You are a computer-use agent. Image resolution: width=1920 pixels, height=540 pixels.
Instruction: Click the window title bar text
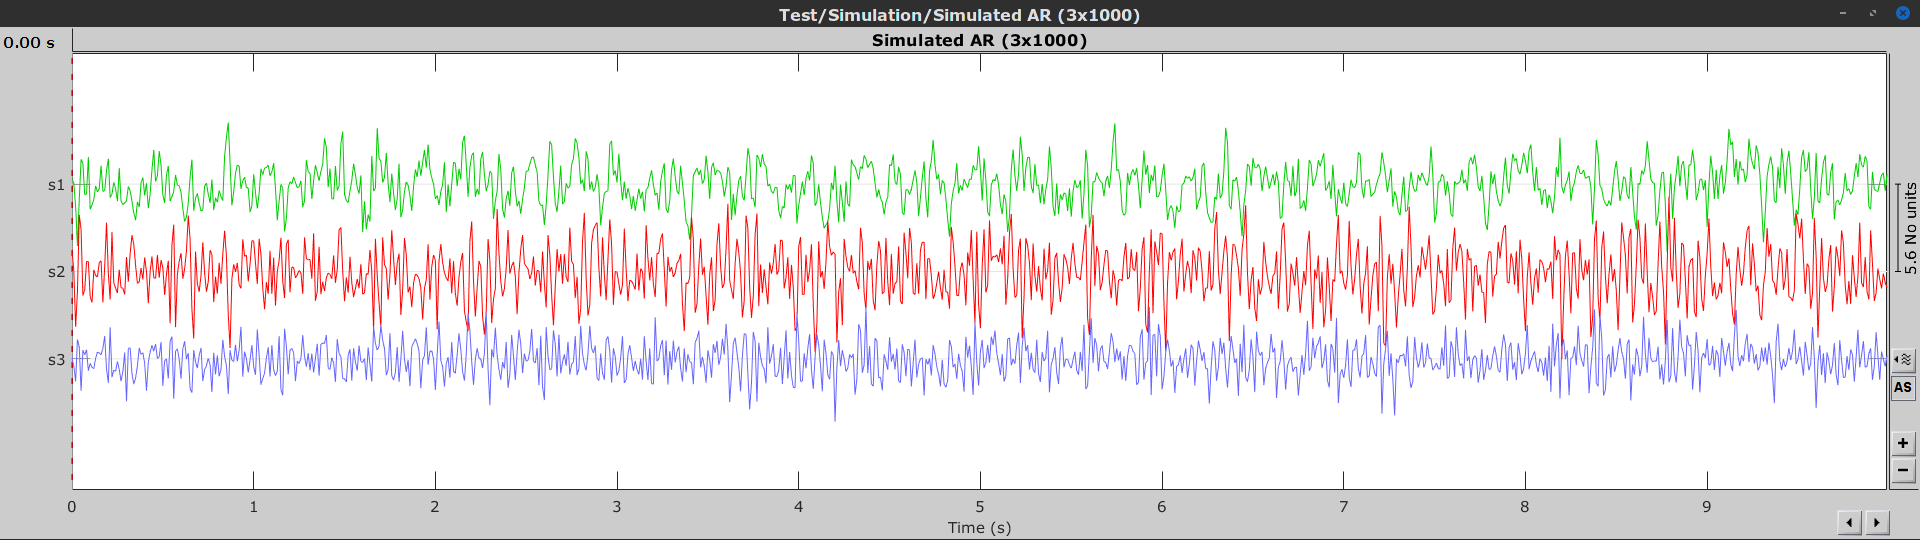pos(959,15)
